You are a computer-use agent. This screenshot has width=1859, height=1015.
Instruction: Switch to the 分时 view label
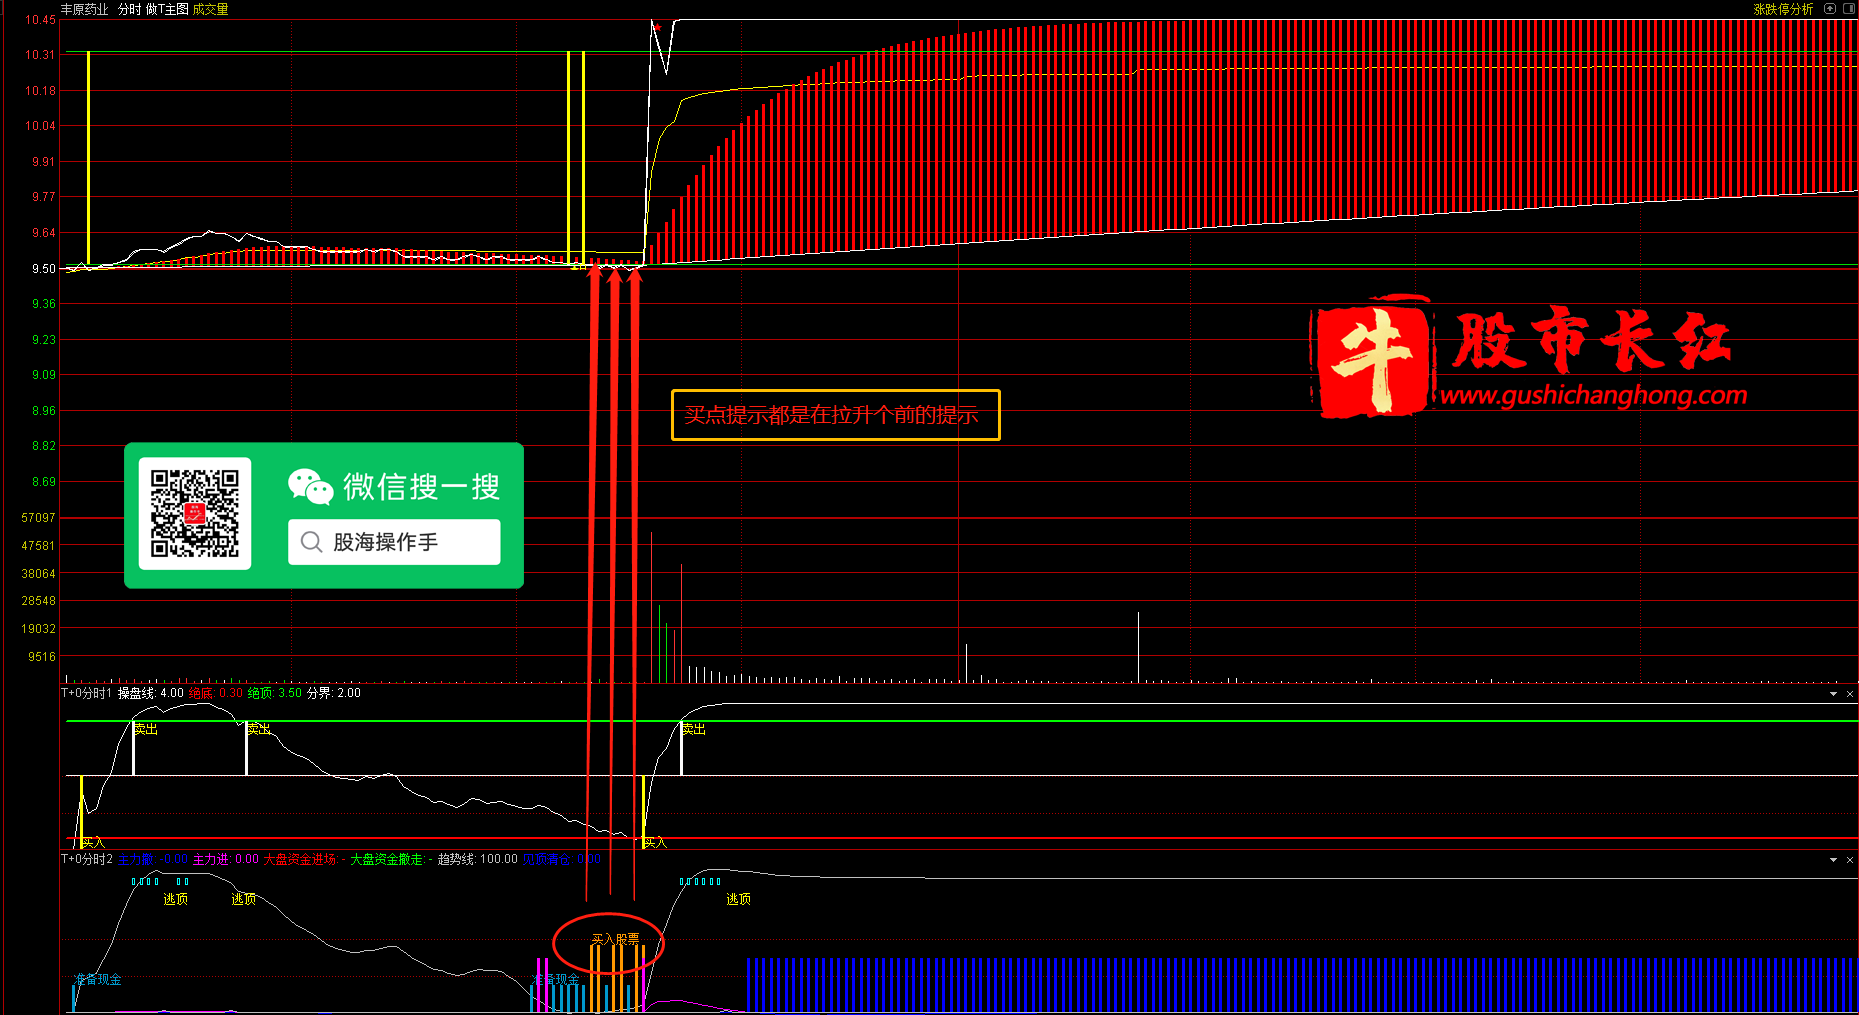(129, 9)
